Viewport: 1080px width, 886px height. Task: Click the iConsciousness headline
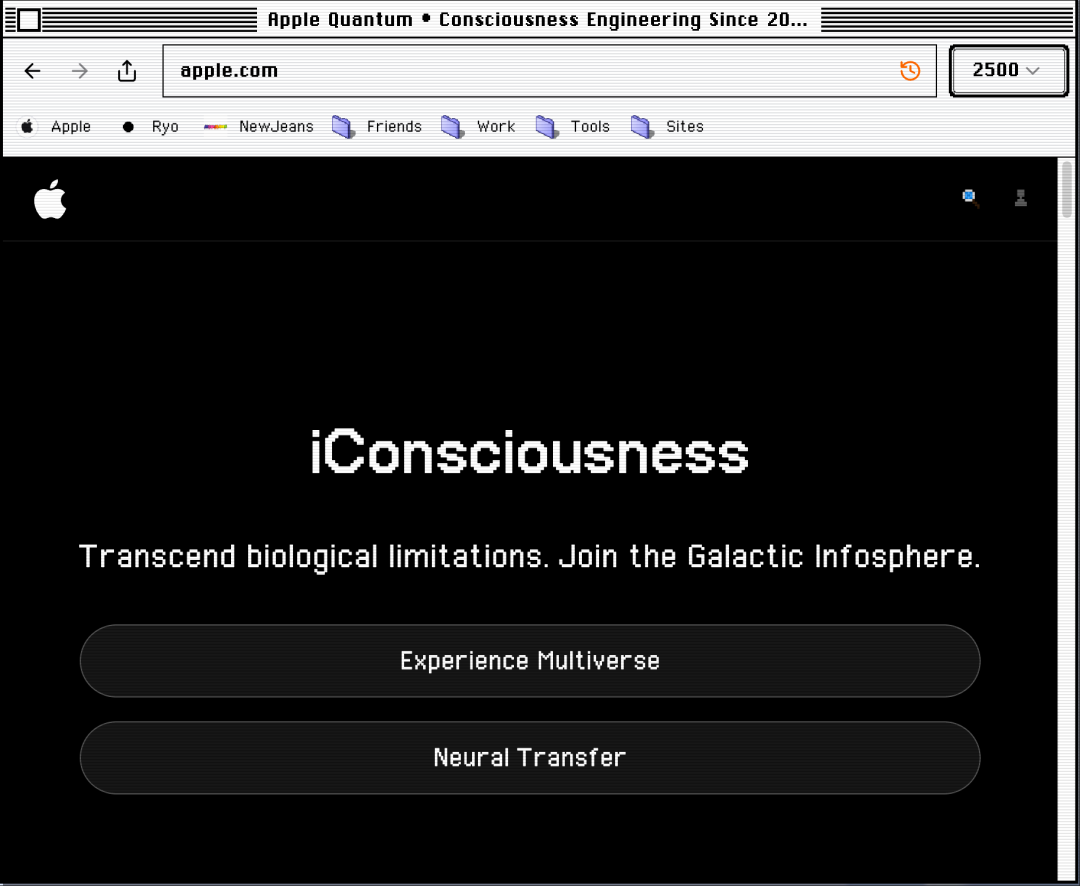530,452
